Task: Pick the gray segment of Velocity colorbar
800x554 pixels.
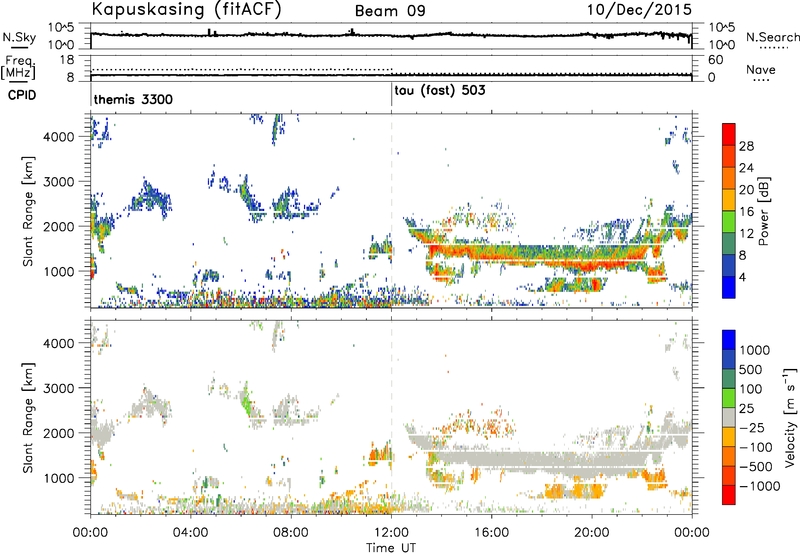Action: (729, 418)
